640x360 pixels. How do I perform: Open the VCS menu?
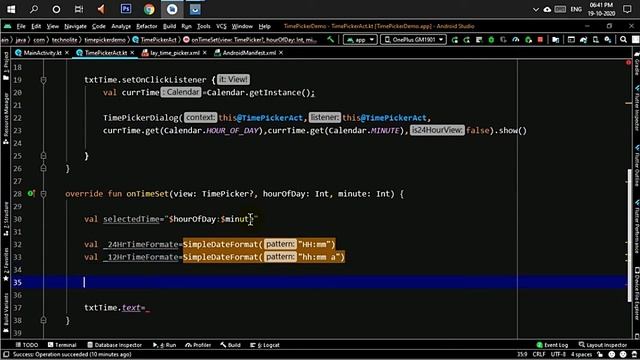221,26
